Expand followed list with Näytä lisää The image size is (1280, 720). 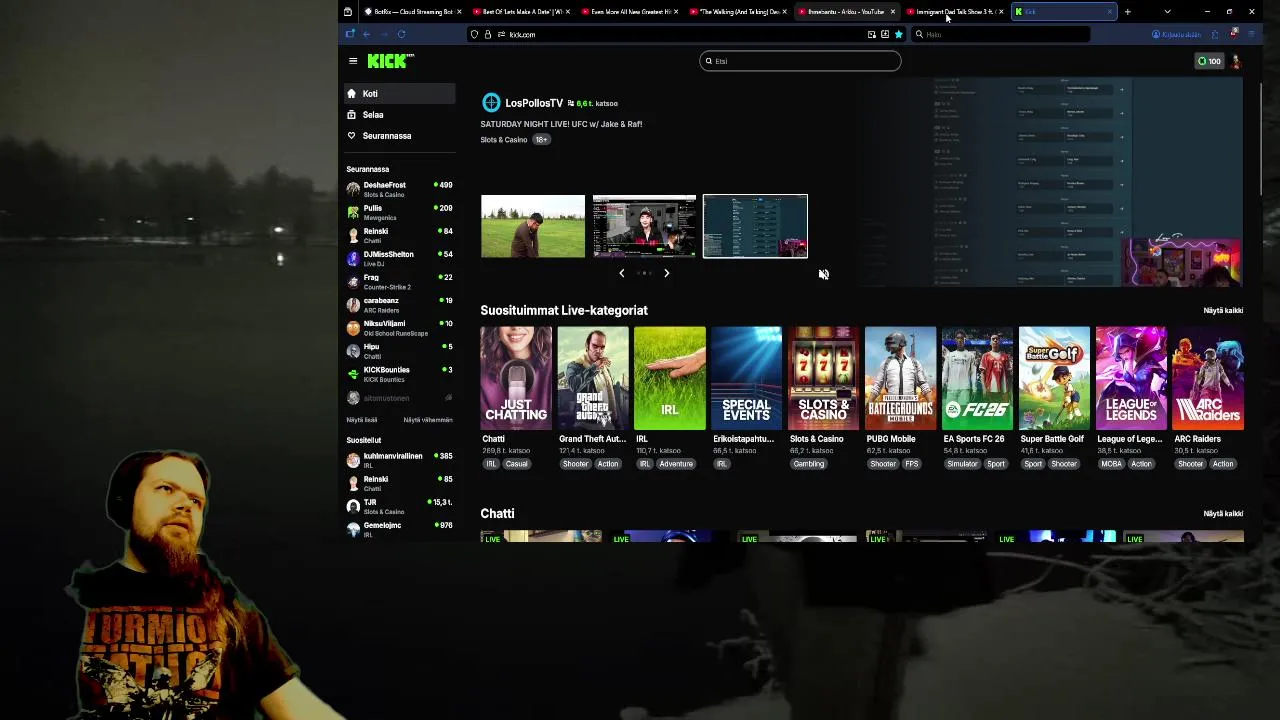pyautogui.click(x=362, y=420)
